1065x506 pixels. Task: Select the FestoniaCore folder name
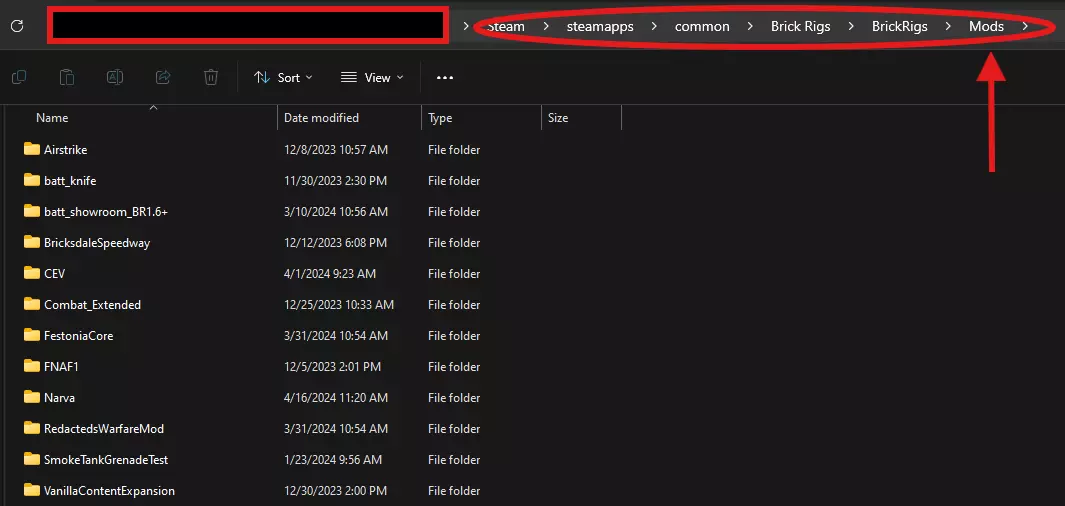coord(78,336)
